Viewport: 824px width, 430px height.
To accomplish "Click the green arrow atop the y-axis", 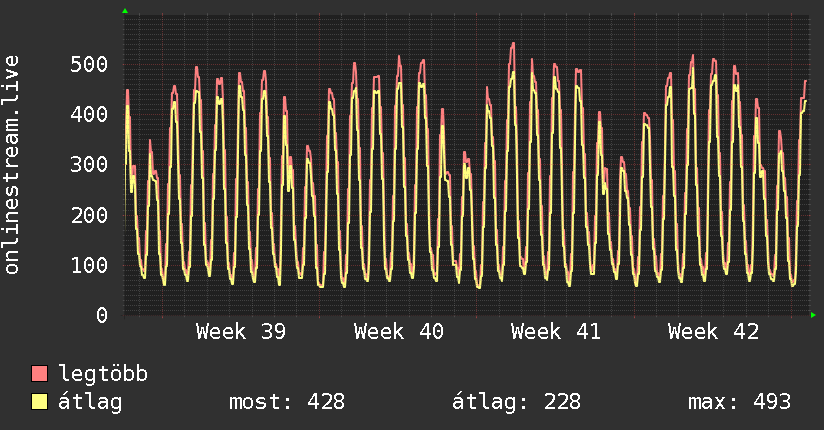I will 125,11.
